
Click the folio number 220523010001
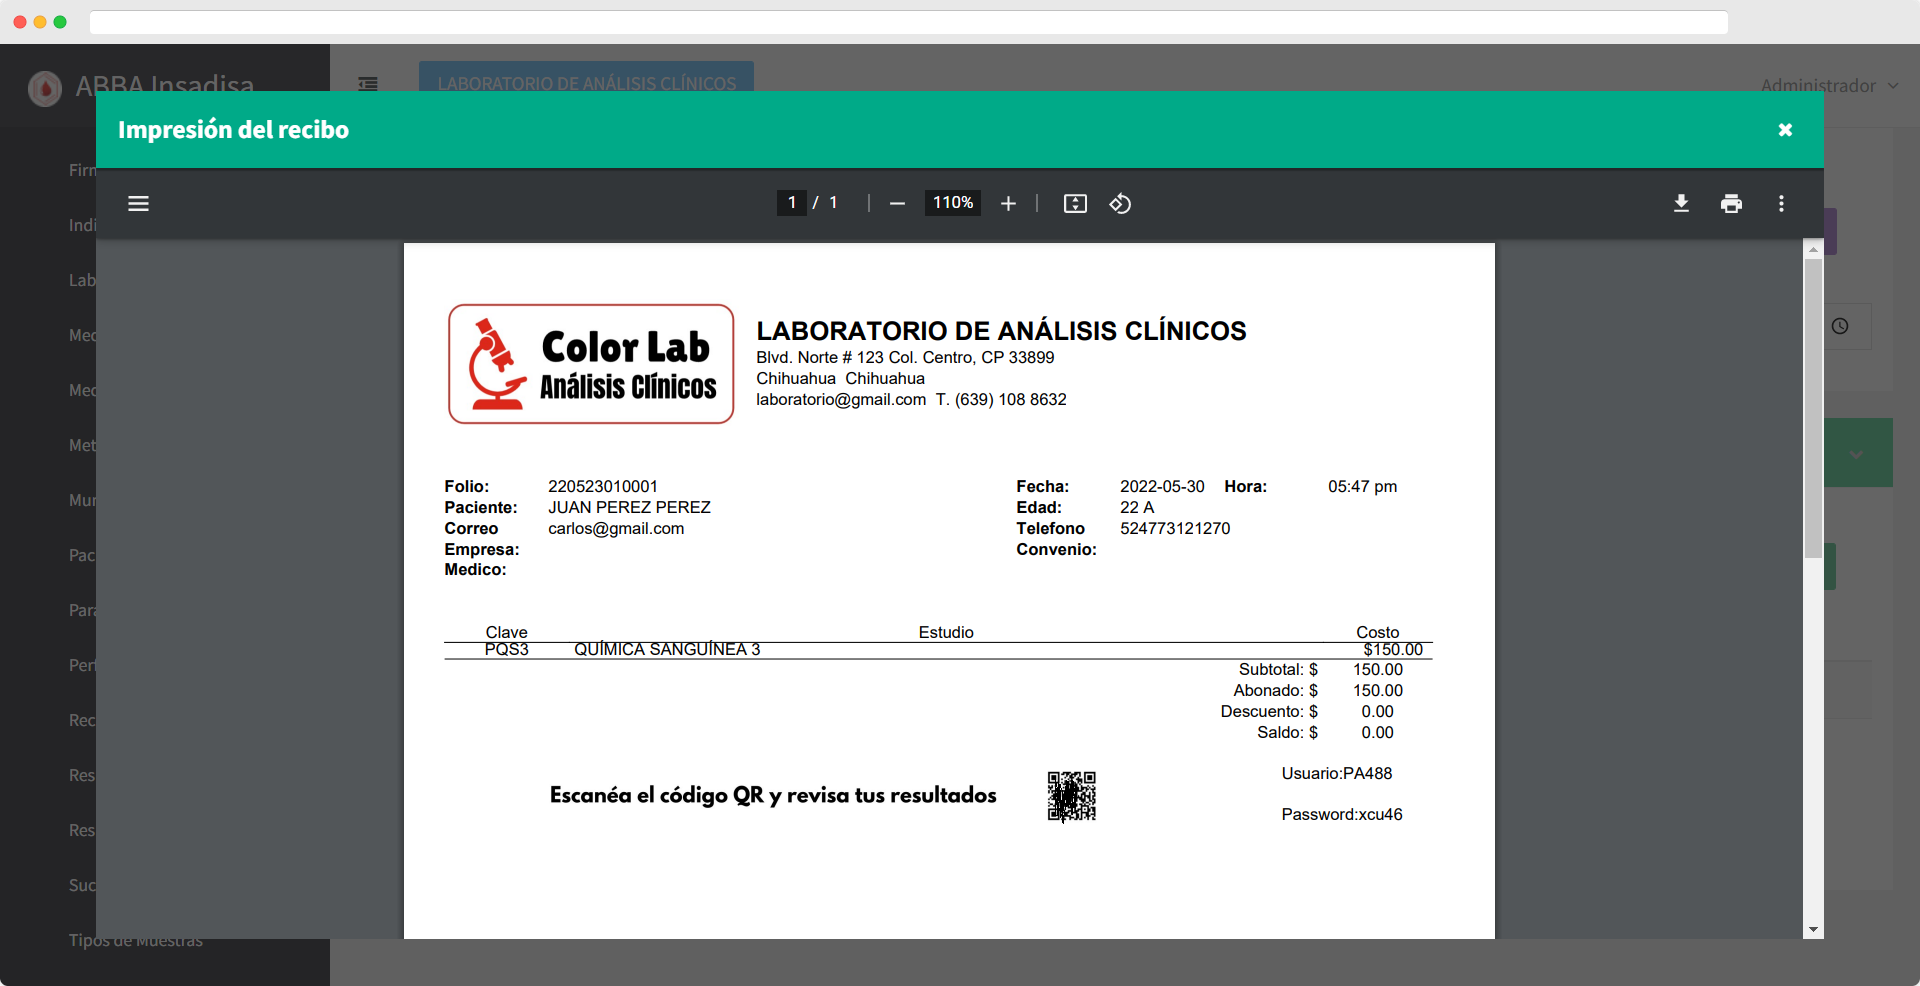coord(603,487)
